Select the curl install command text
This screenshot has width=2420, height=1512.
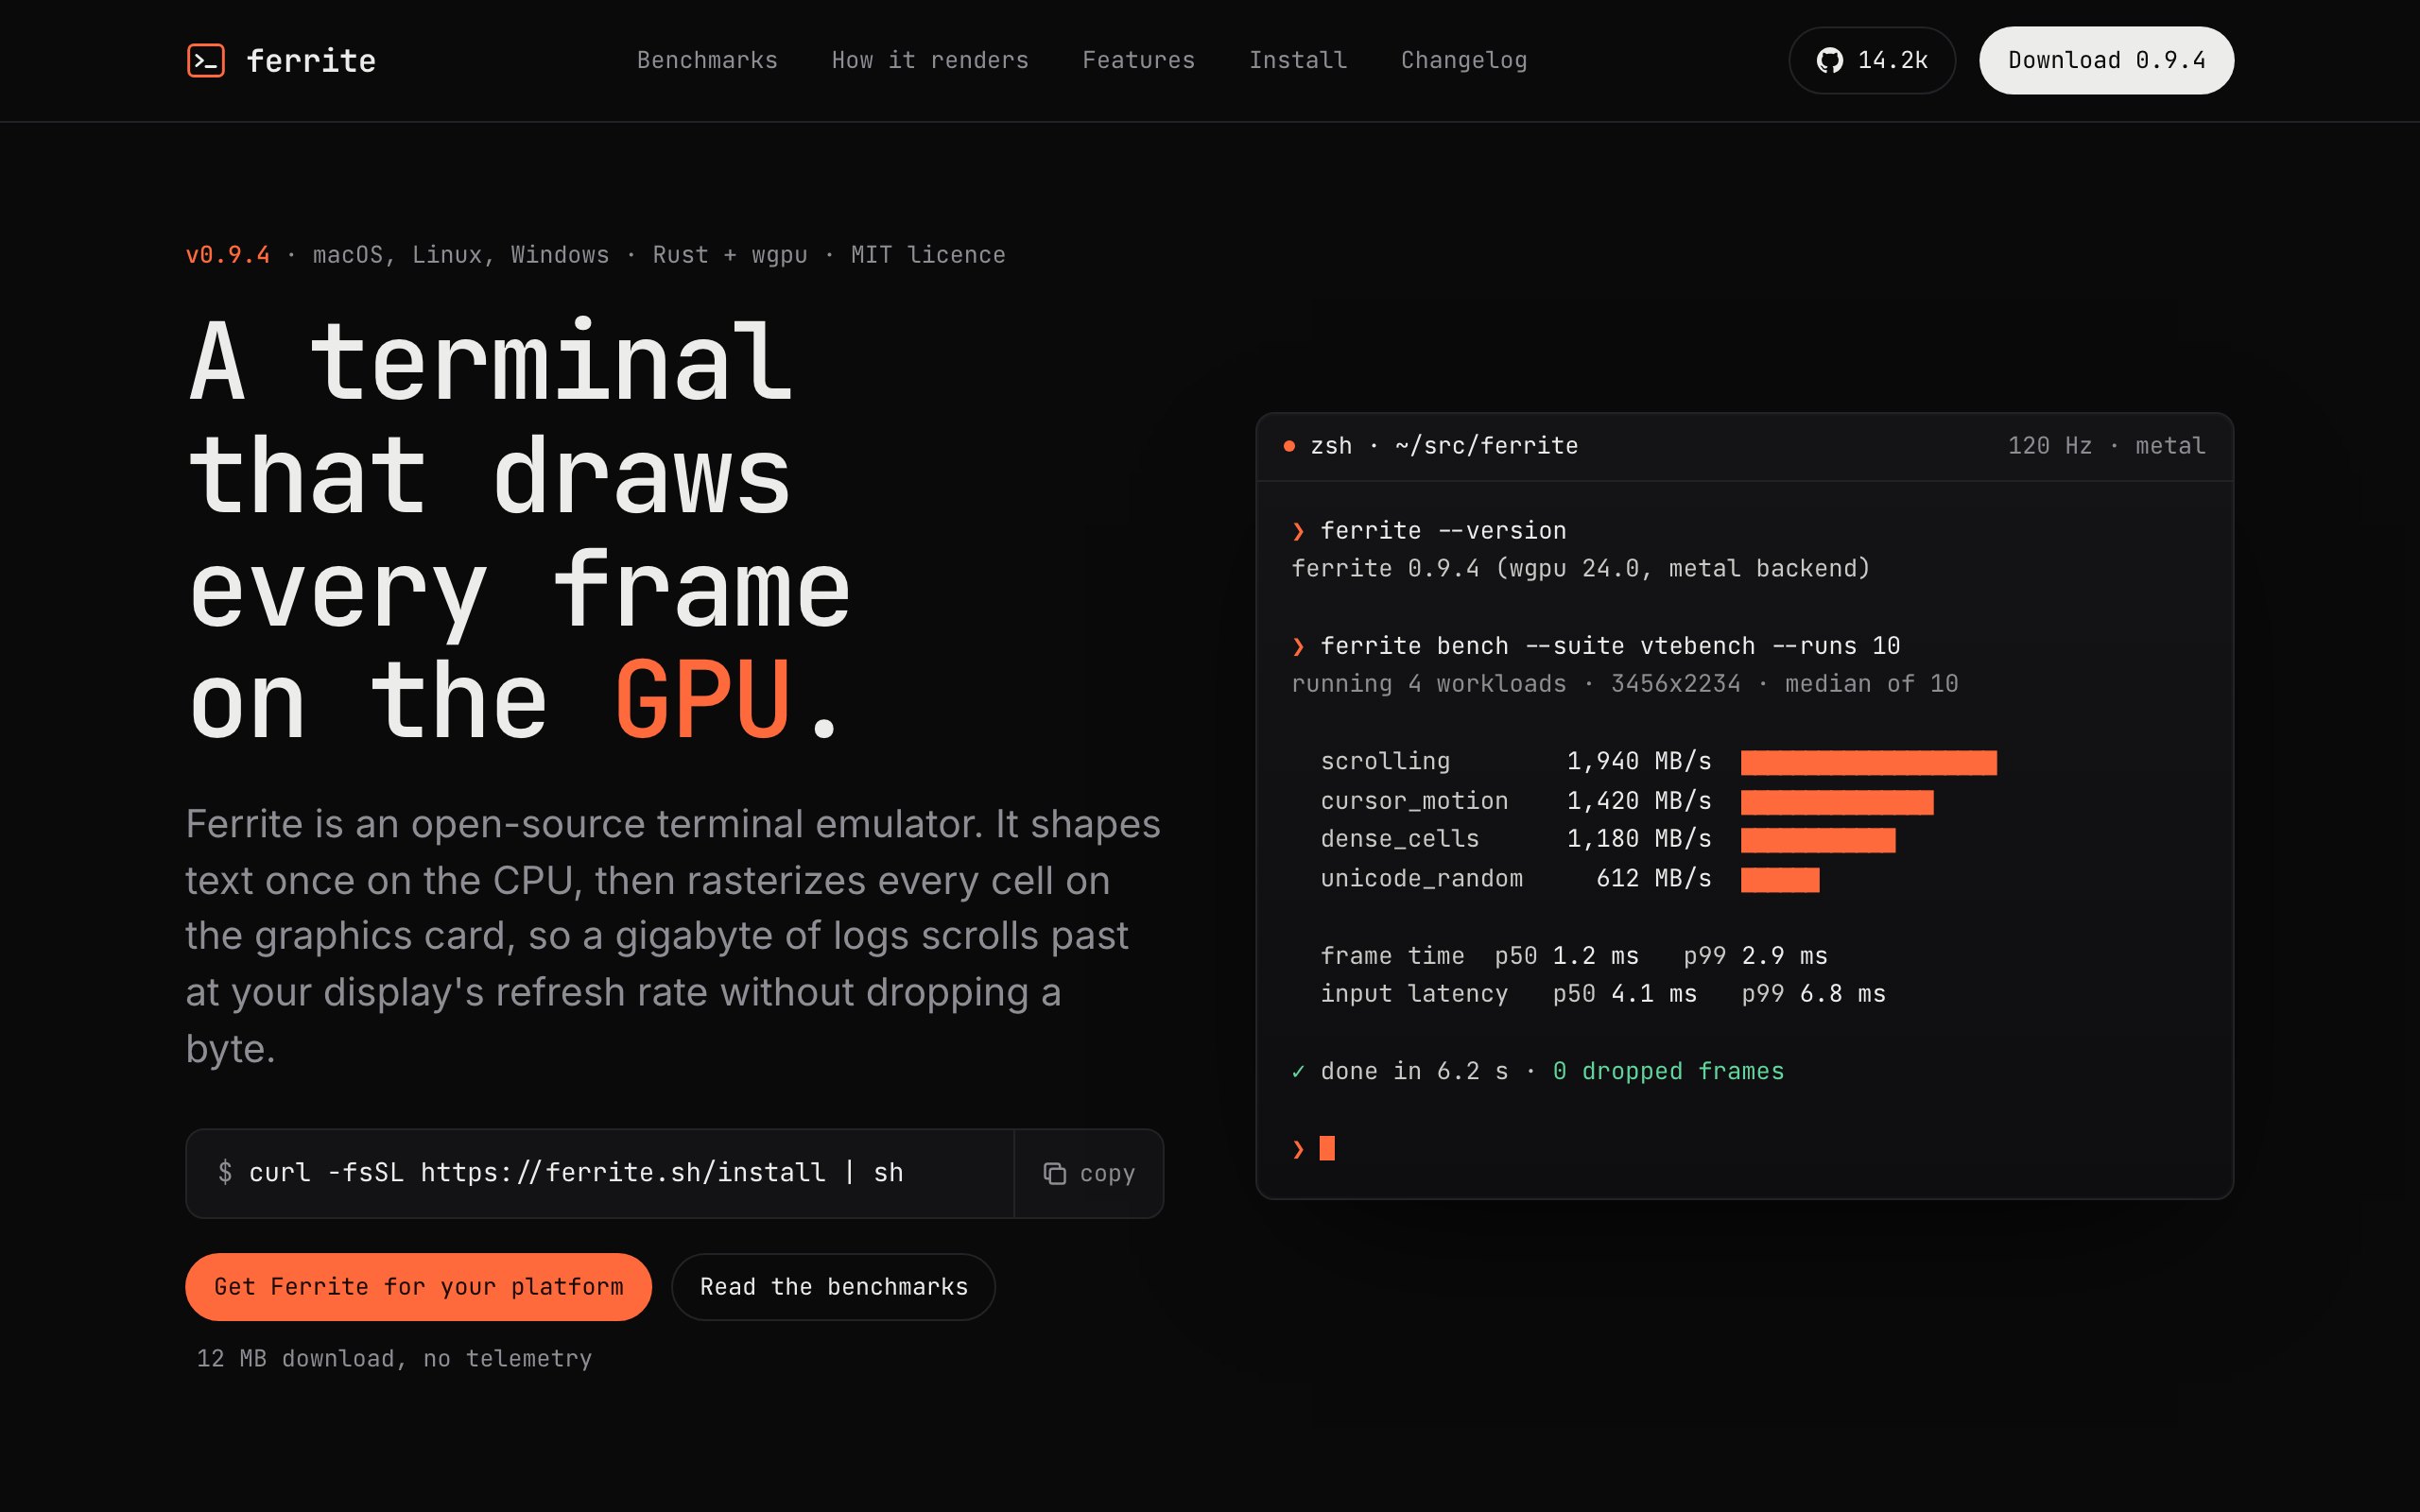click(575, 1173)
